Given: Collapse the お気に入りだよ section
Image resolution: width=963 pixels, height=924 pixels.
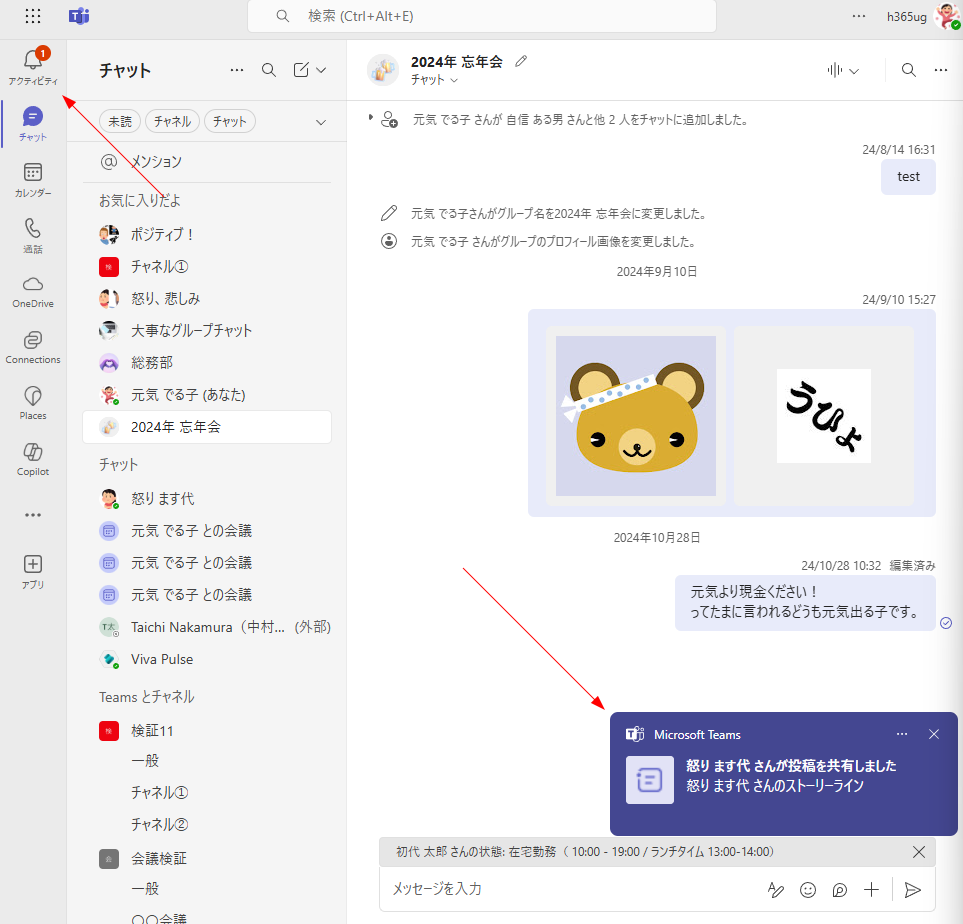Looking at the screenshot, I should pyautogui.click(x=139, y=200).
